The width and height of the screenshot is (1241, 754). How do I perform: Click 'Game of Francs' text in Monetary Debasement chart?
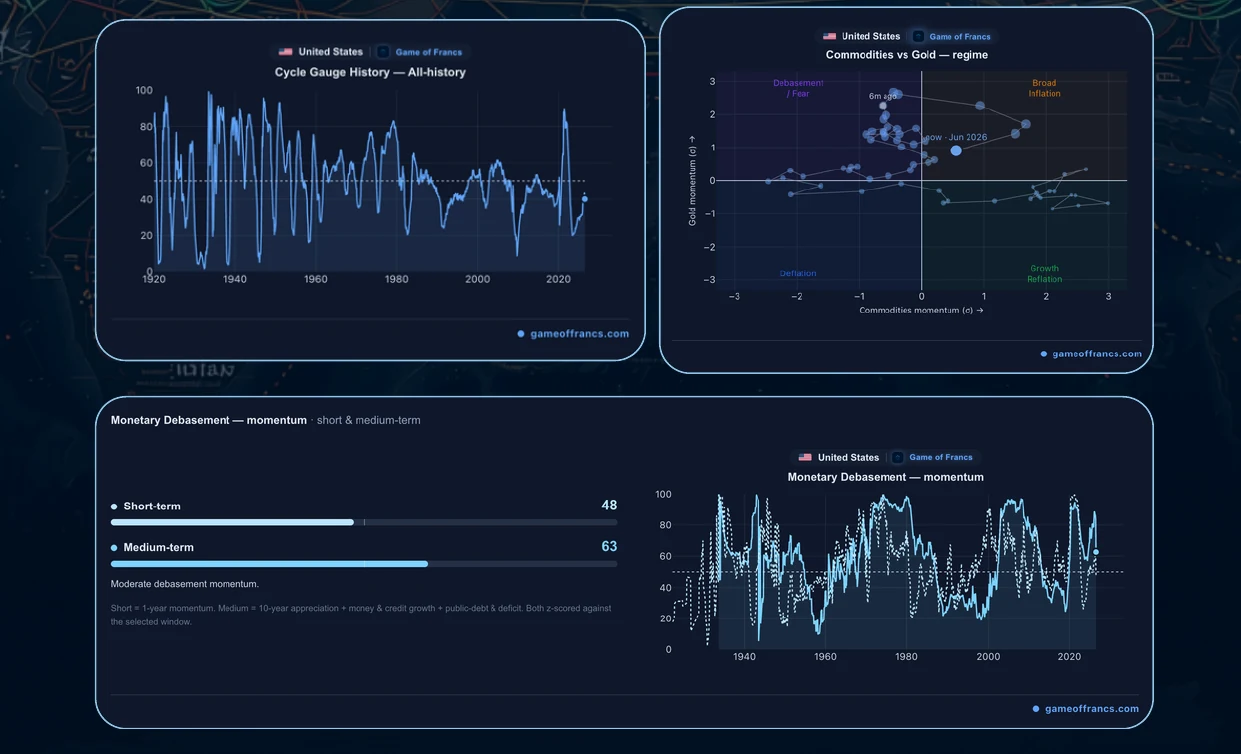(x=940, y=457)
